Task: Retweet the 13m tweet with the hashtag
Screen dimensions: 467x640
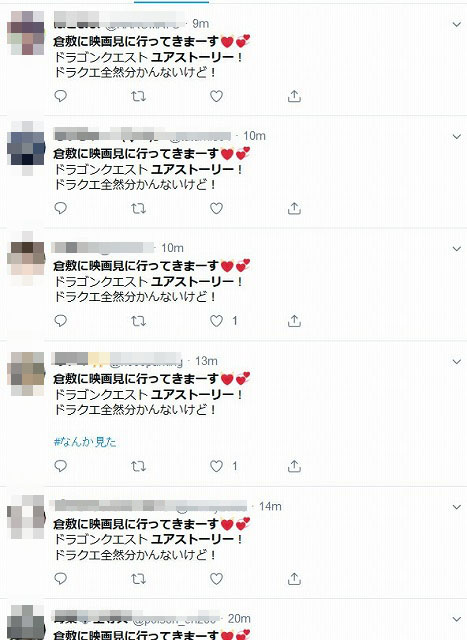Action: (x=138, y=466)
